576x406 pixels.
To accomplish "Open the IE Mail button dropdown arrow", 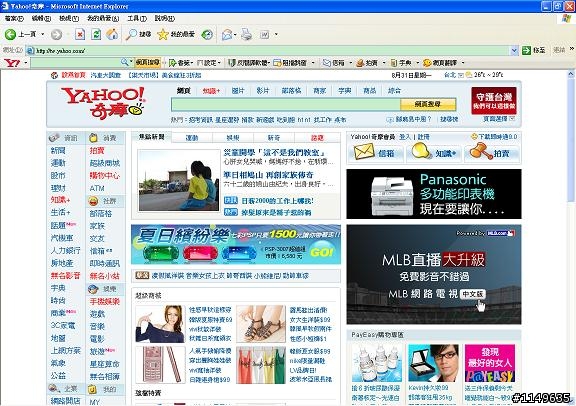I will tap(235, 35).
